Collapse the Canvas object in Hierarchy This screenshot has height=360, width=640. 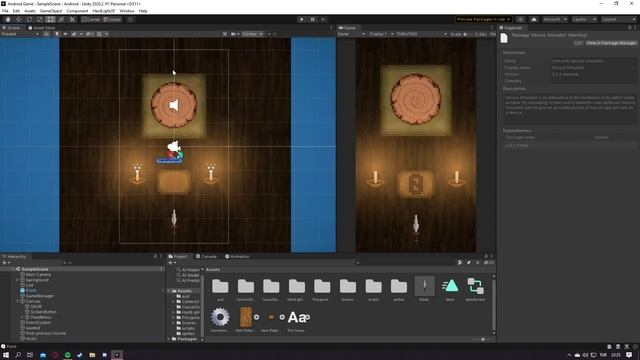tap(18, 301)
